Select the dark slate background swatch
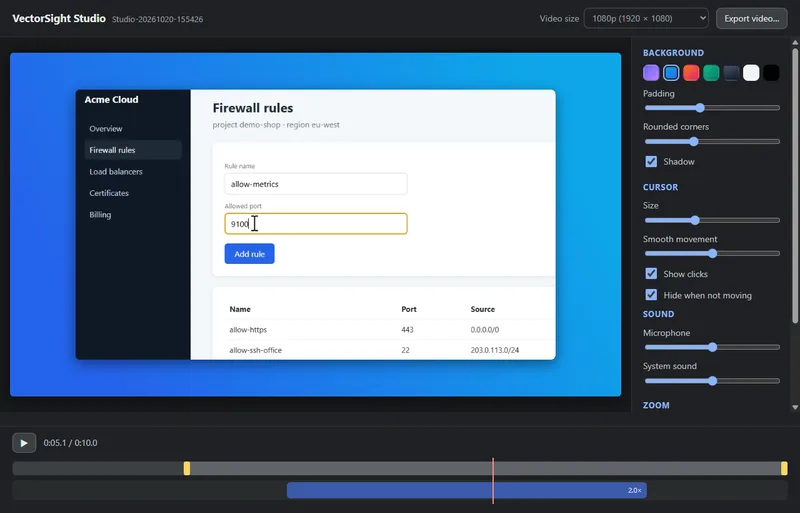The image size is (800, 513). 731,73
